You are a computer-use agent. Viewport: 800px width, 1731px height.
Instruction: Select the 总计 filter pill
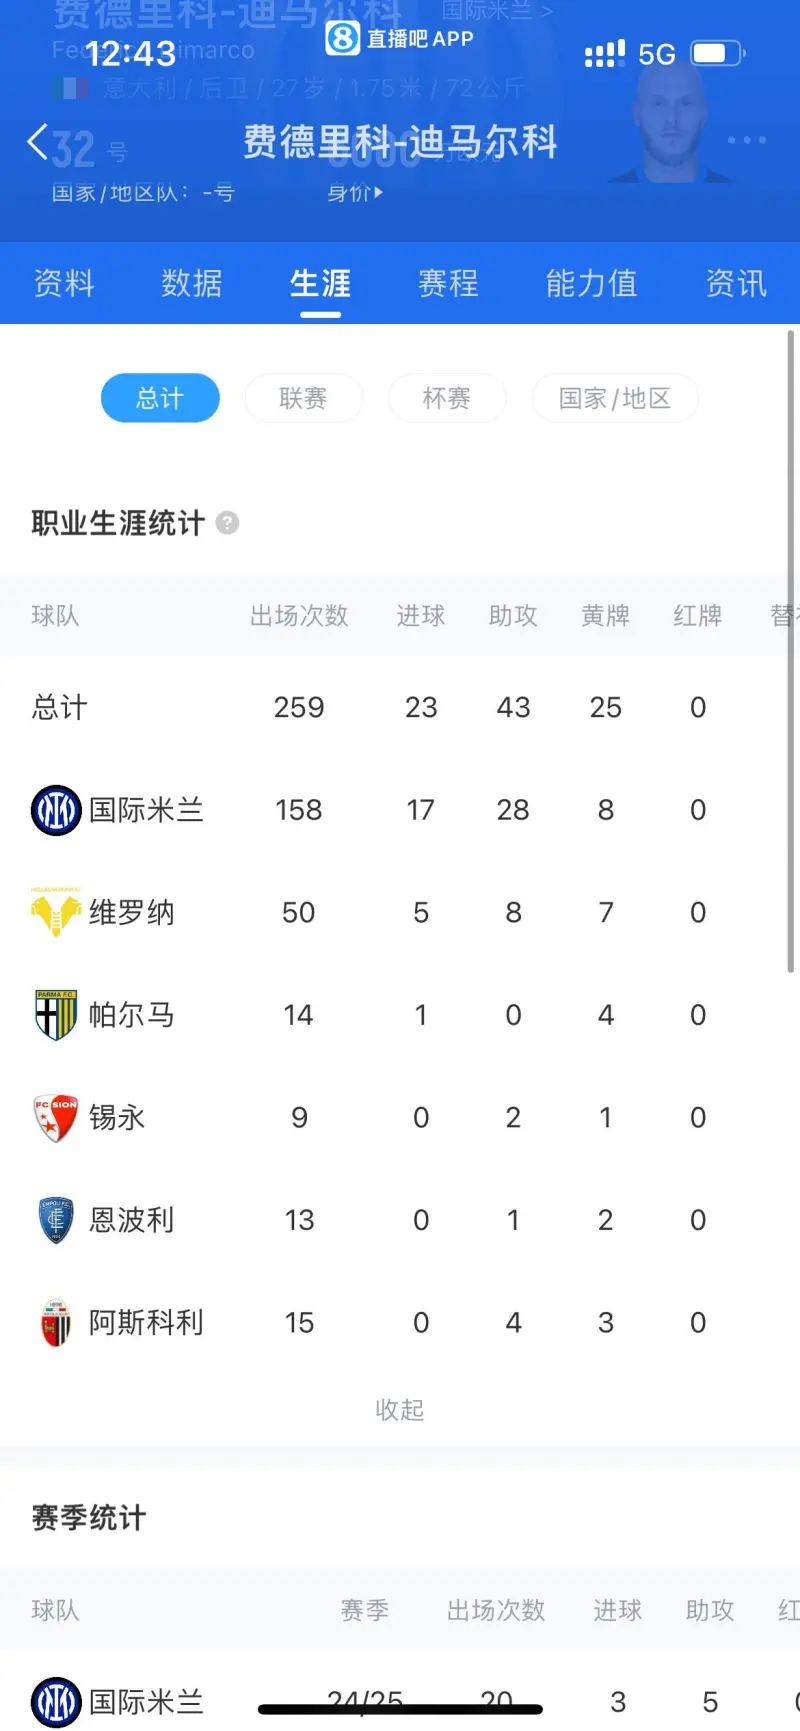[160, 398]
